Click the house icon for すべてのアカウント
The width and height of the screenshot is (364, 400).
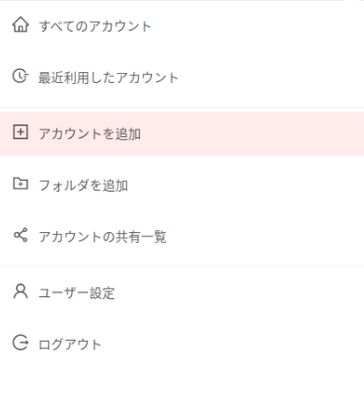pos(20,25)
